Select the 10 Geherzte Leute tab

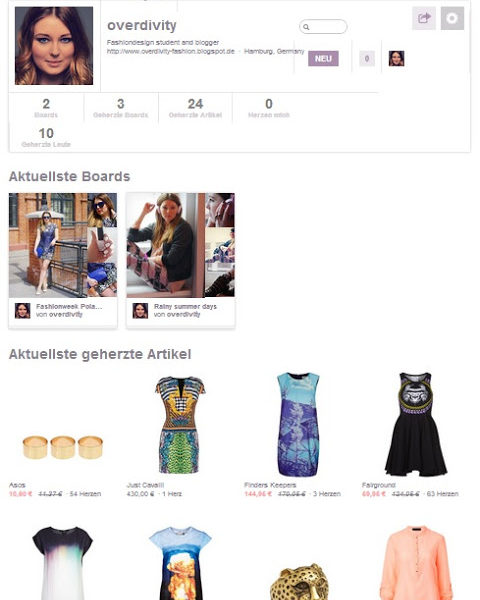[x=46, y=138]
